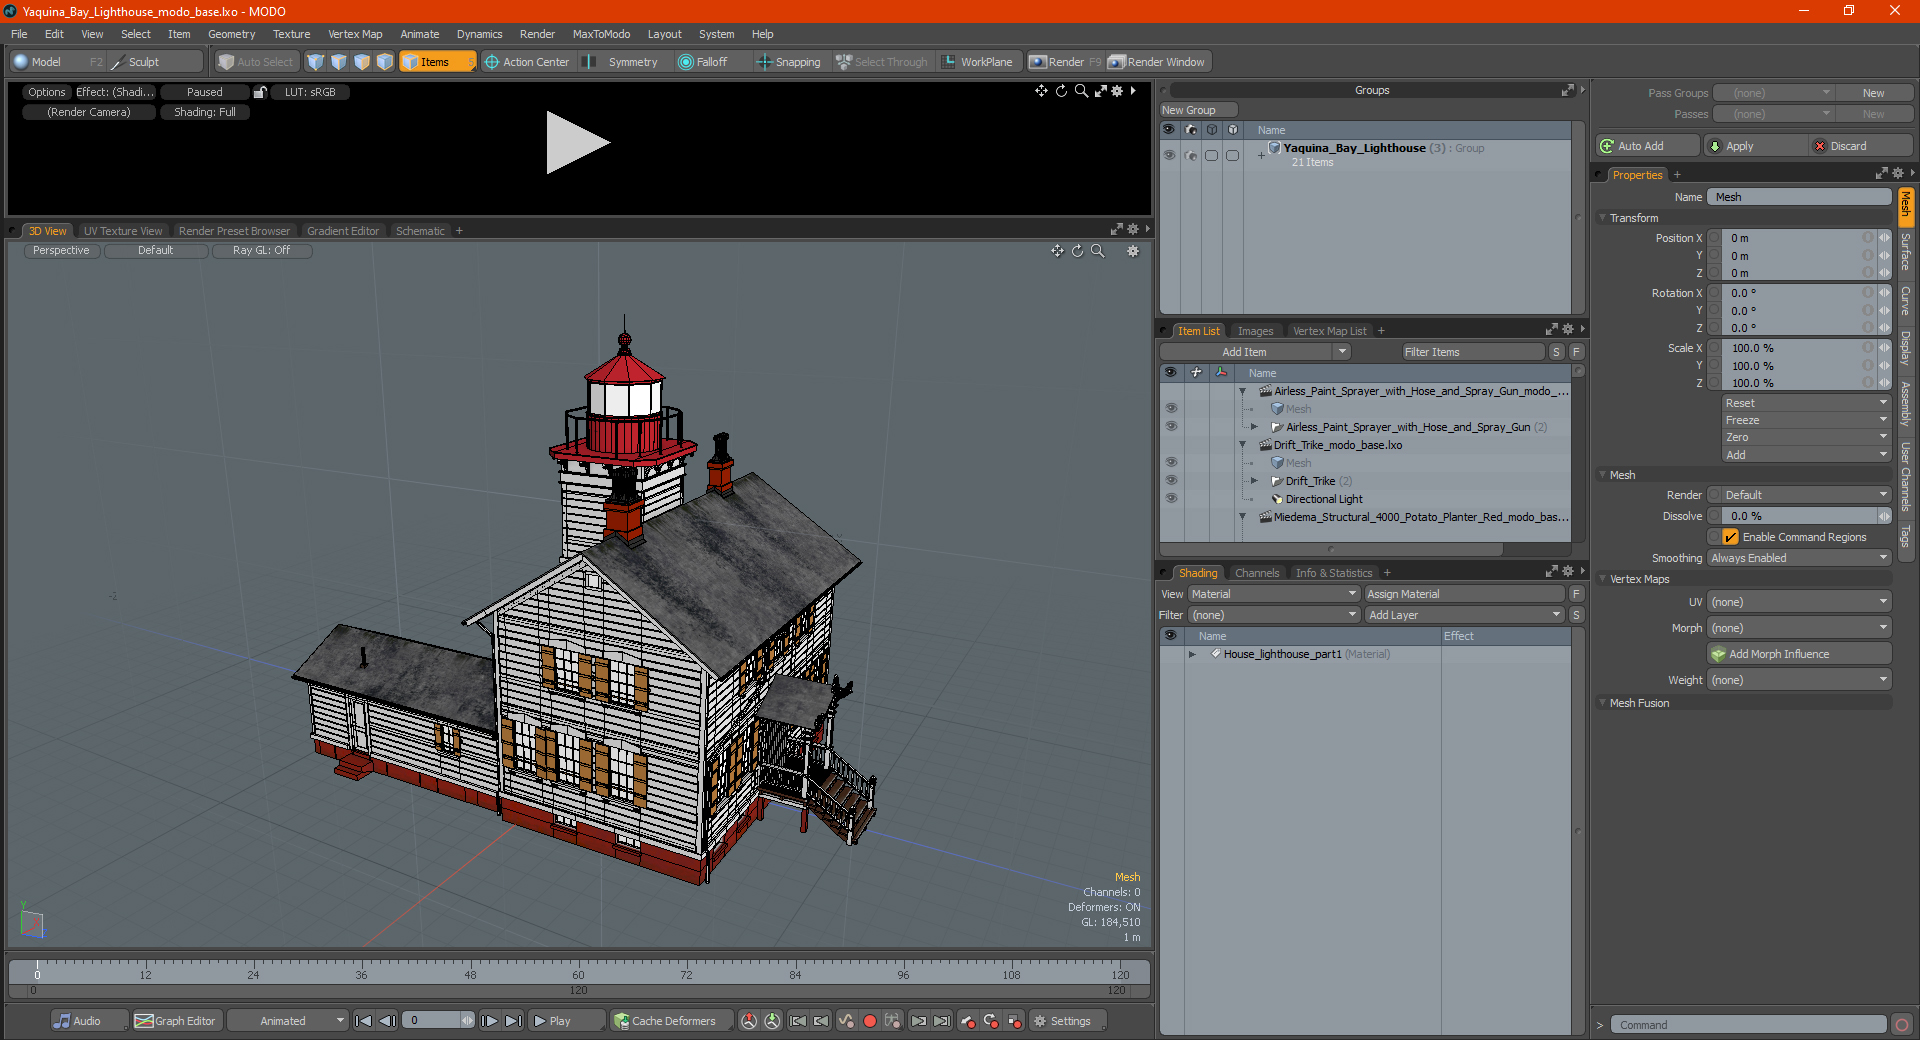Collapse Airless_Paint_Sprayer scene item
This screenshot has width=1920, height=1040.
tap(1243, 391)
